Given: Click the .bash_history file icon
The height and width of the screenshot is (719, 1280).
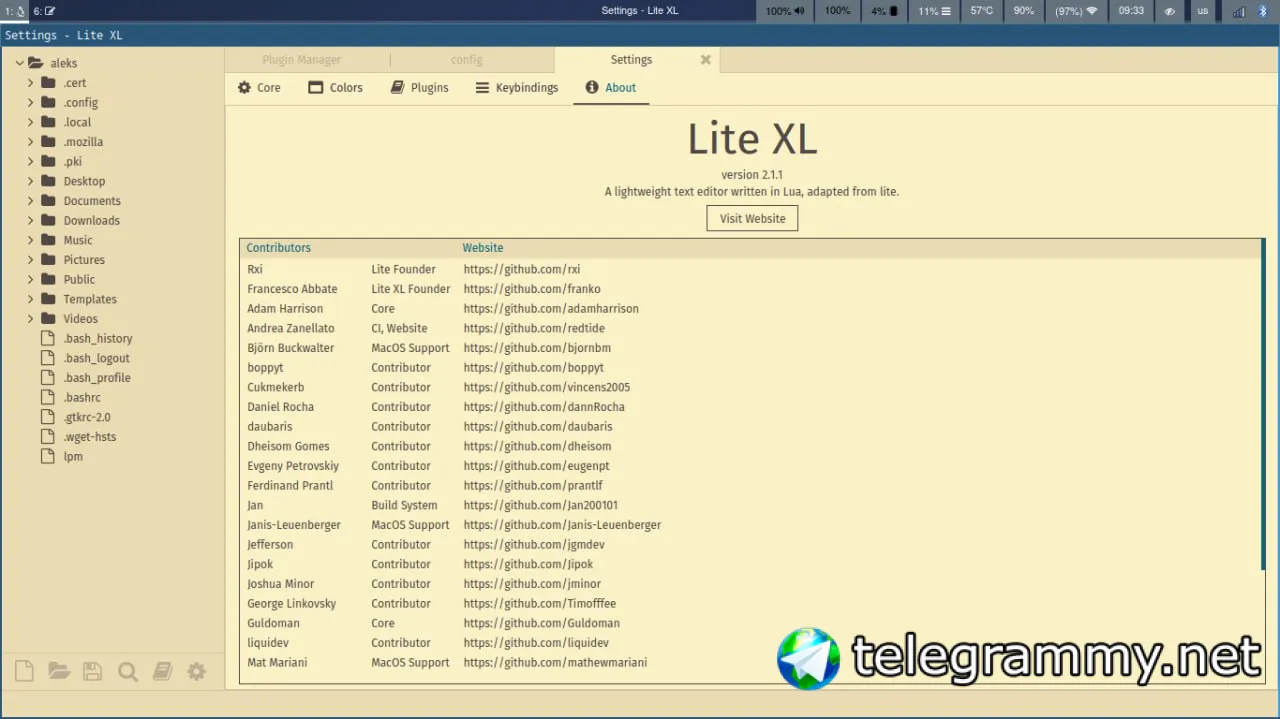Looking at the screenshot, I should point(47,338).
